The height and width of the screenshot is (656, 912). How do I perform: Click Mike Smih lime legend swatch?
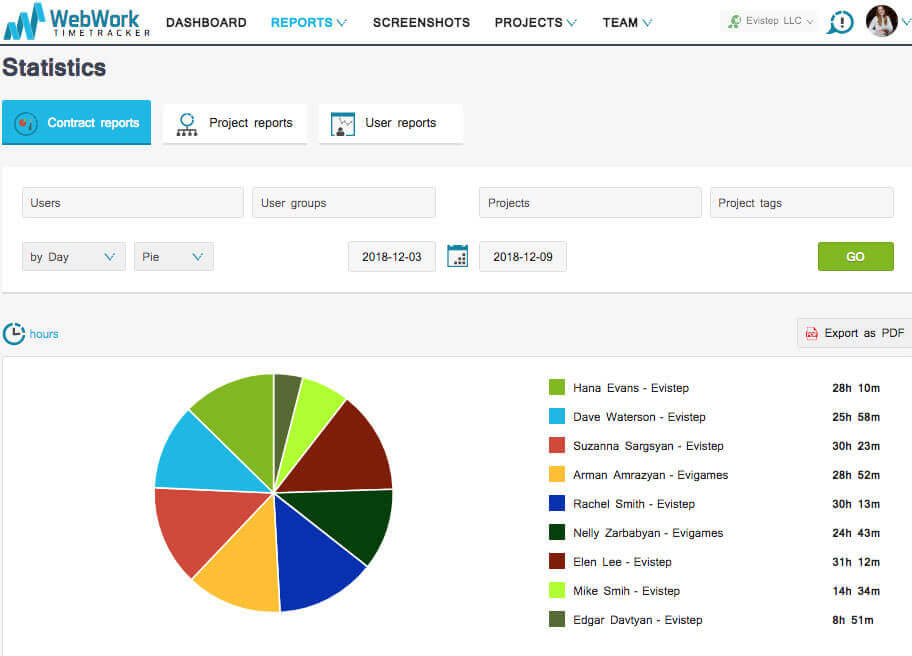click(557, 590)
